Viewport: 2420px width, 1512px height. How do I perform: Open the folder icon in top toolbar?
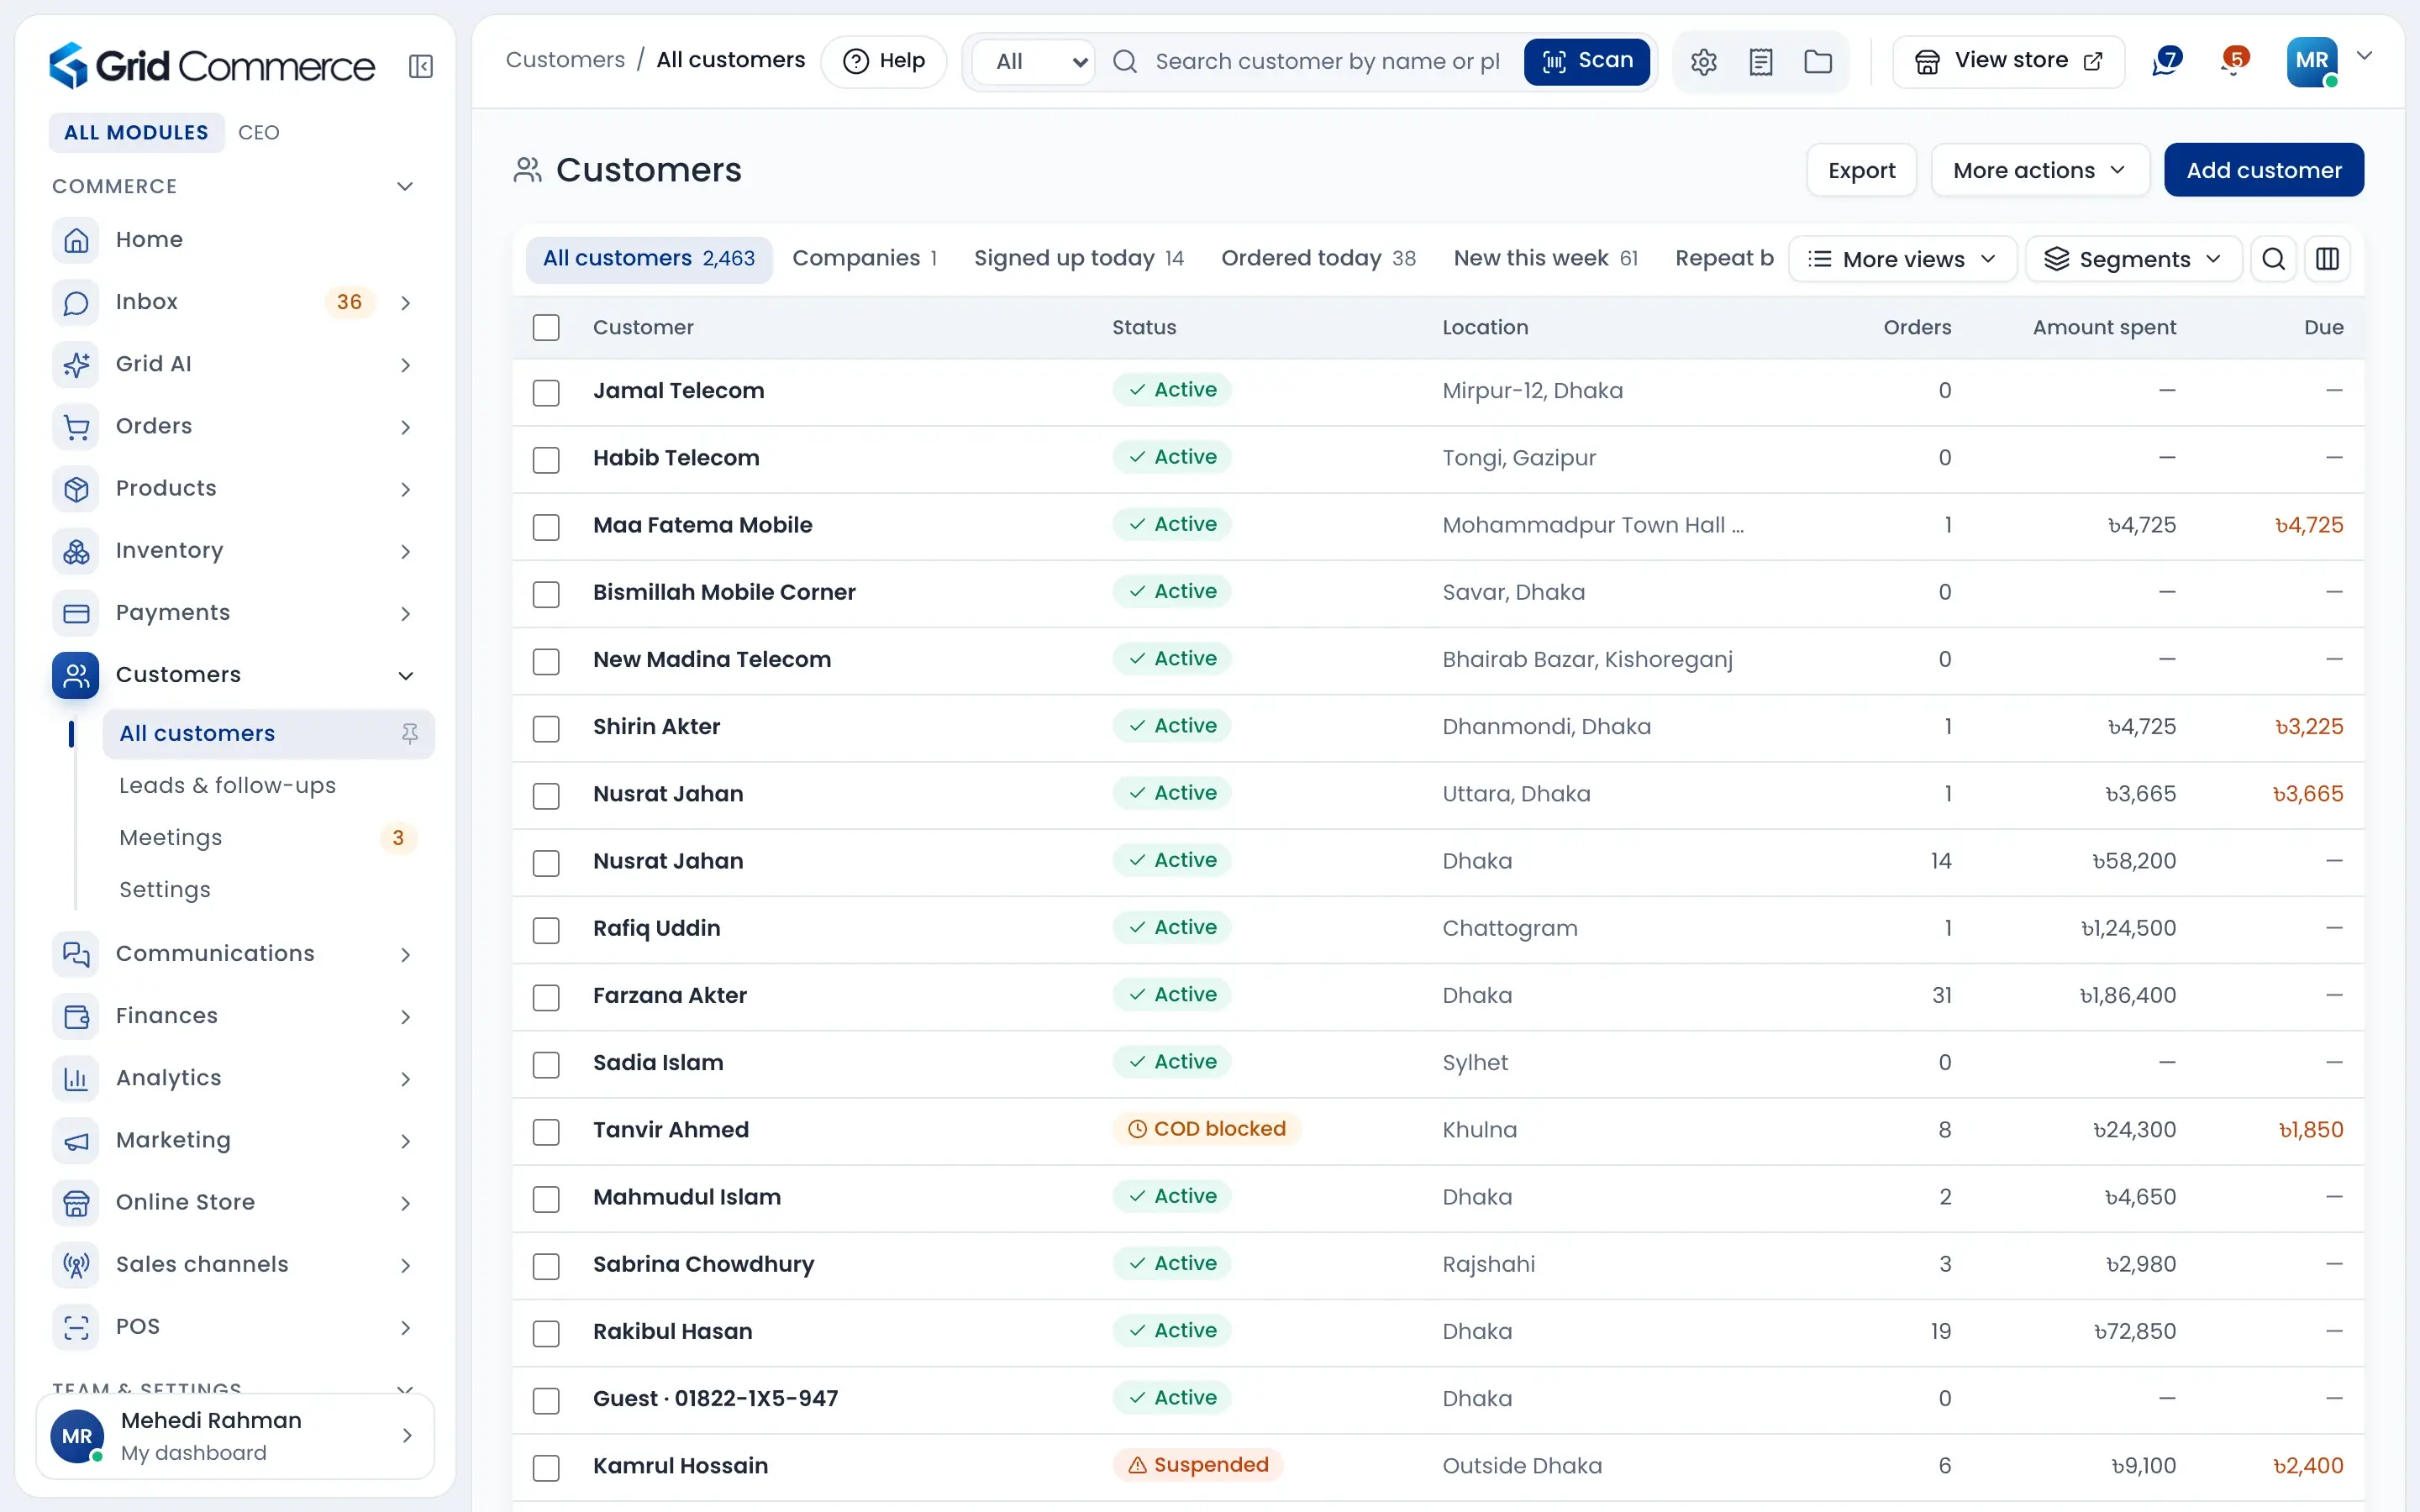(1818, 62)
